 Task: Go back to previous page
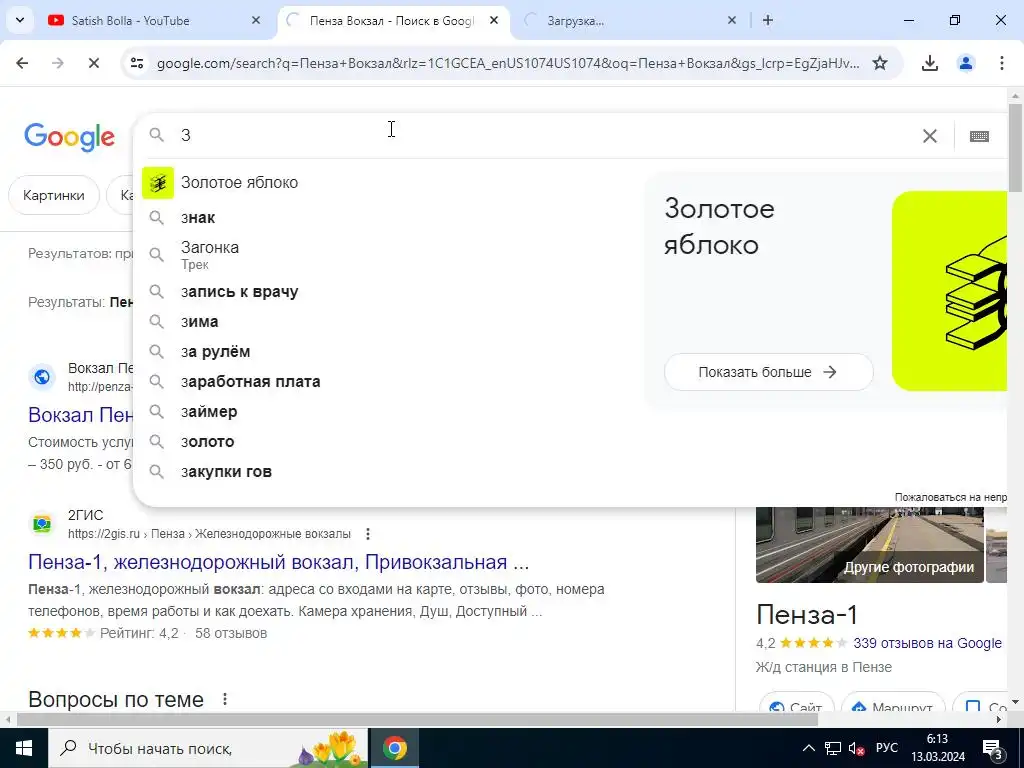point(22,63)
